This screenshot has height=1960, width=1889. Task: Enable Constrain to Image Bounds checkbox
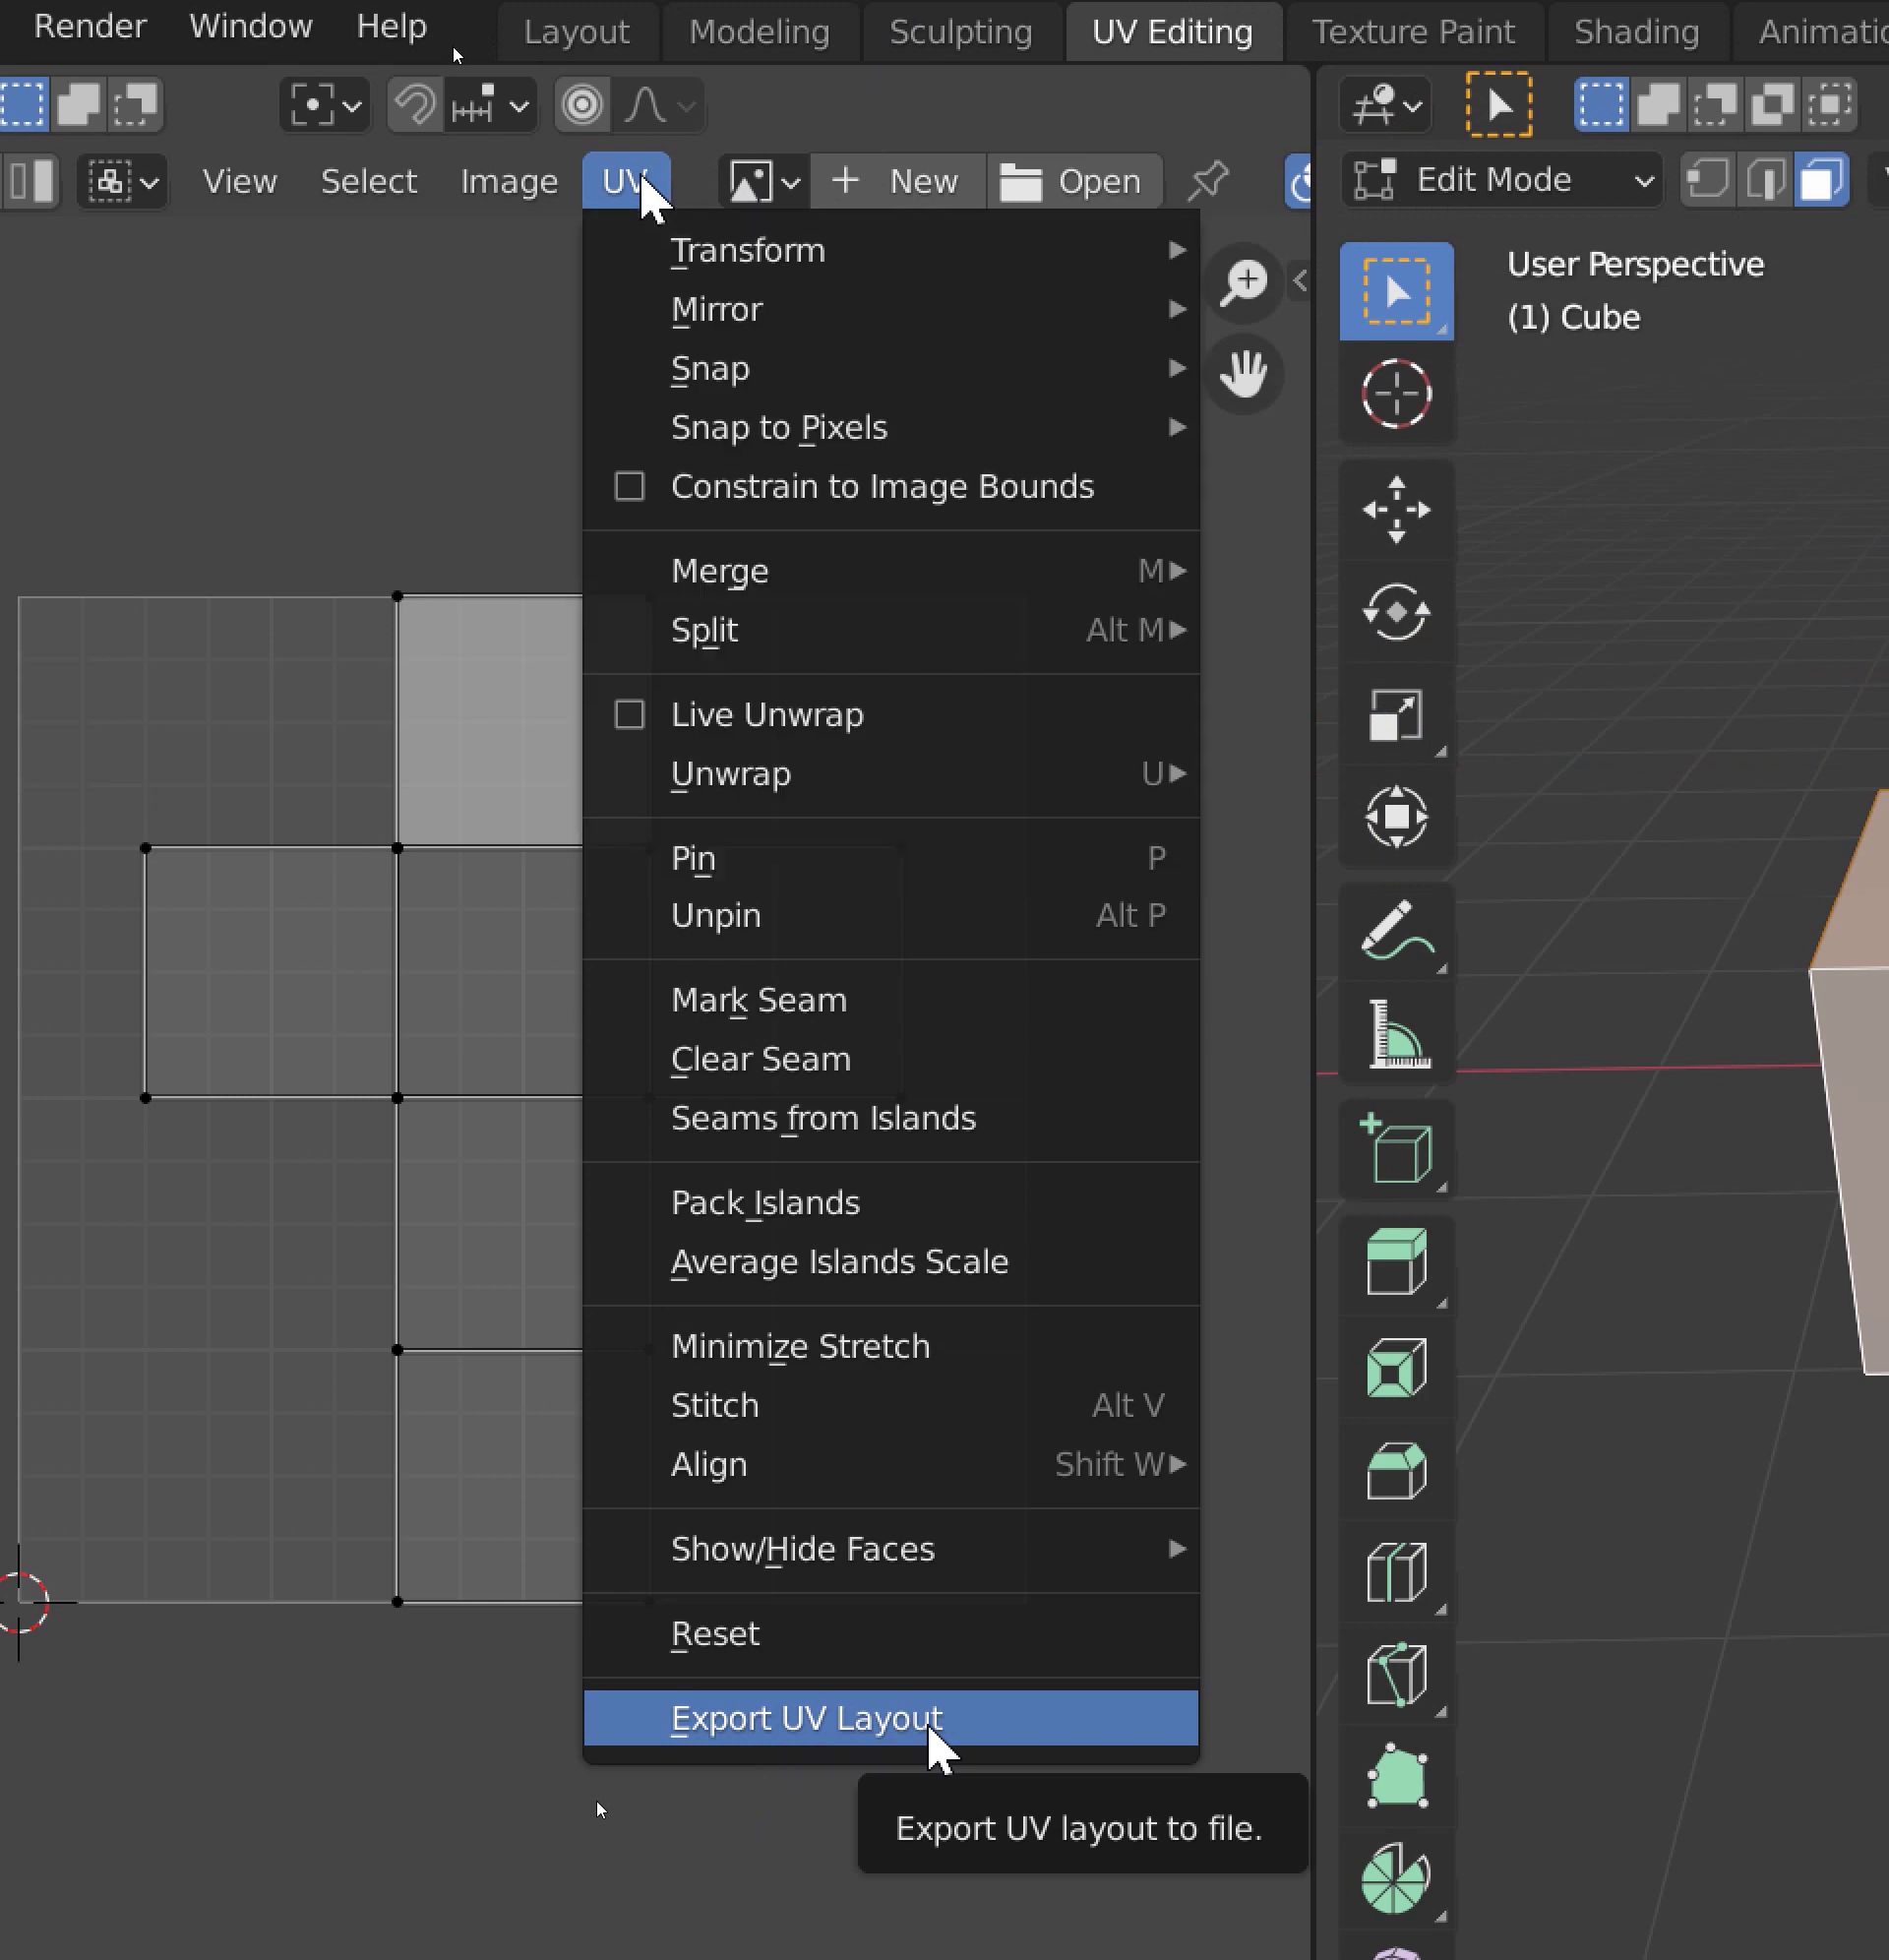629,487
